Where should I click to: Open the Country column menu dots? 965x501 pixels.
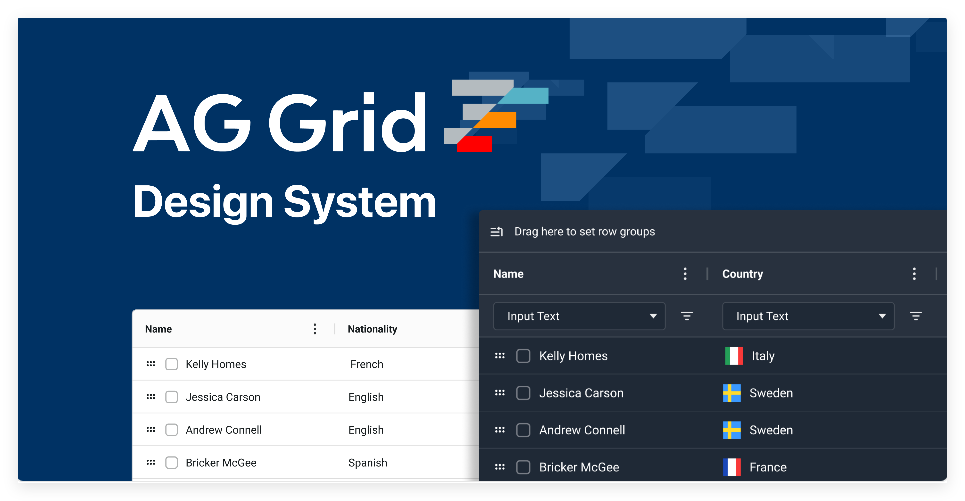point(914,274)
